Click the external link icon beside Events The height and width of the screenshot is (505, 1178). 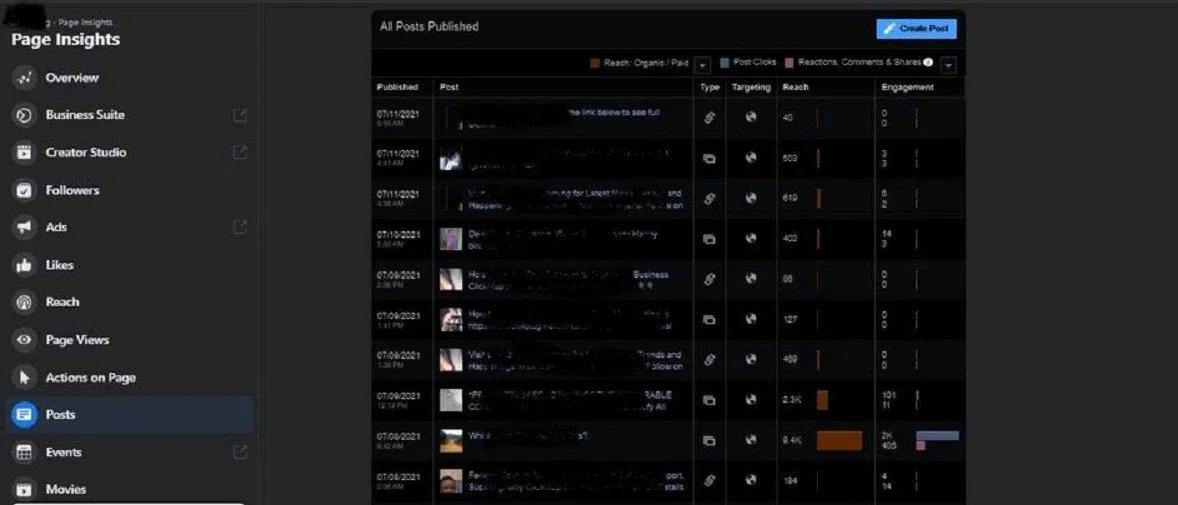240,452
